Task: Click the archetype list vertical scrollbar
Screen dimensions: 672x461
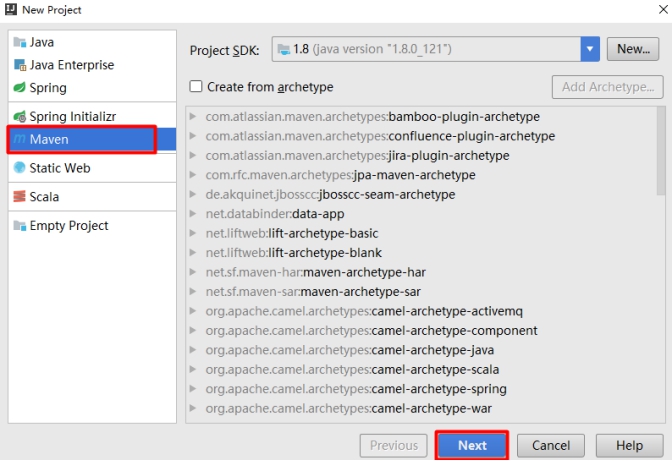Action: [x=660, y=152]
